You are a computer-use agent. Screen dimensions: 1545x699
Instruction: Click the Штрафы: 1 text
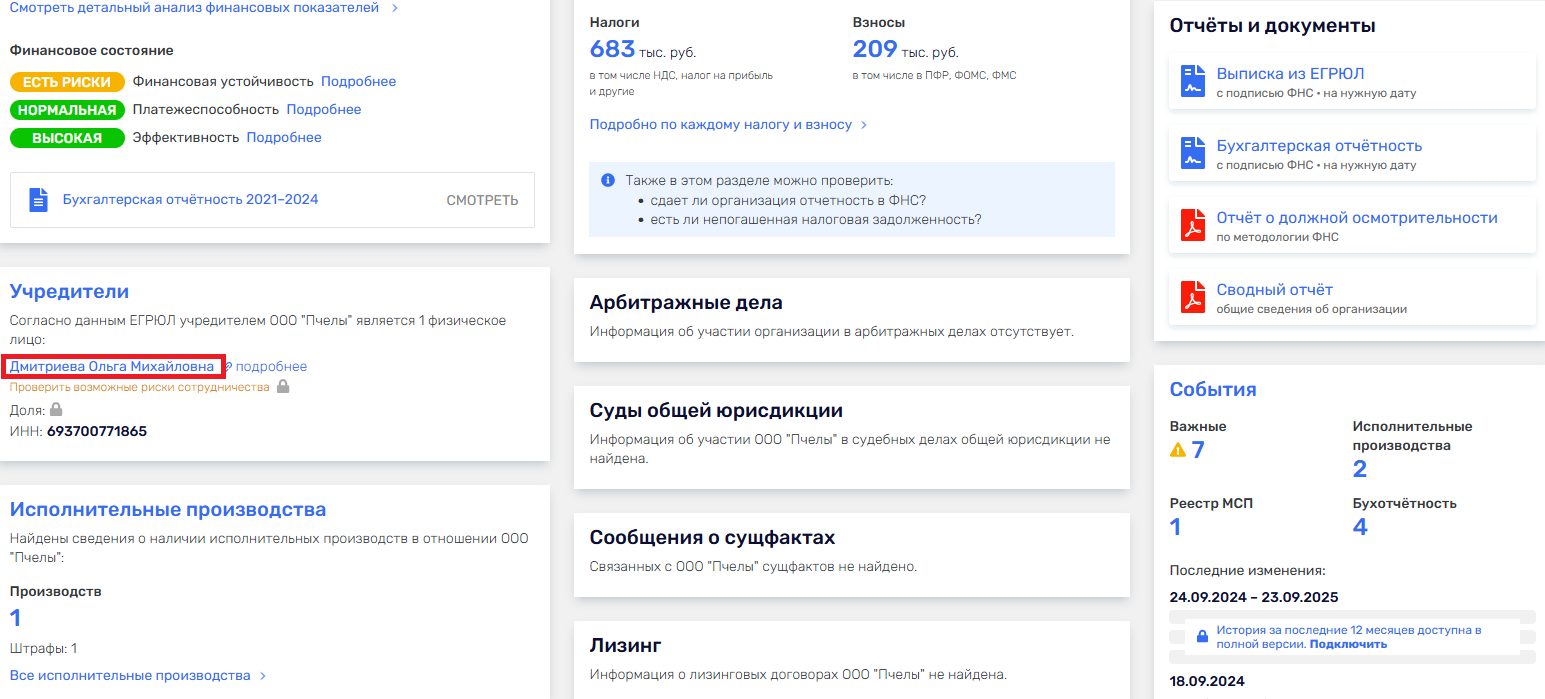43,649
